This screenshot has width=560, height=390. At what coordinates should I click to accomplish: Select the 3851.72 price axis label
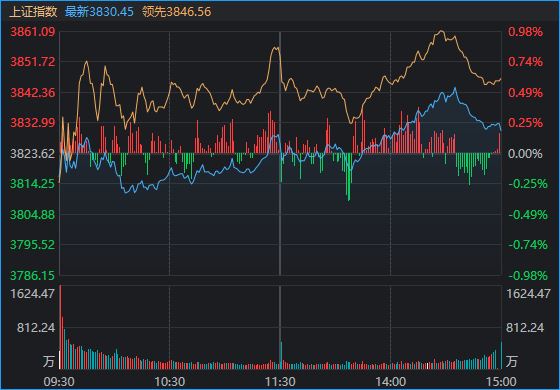point(33,62)
